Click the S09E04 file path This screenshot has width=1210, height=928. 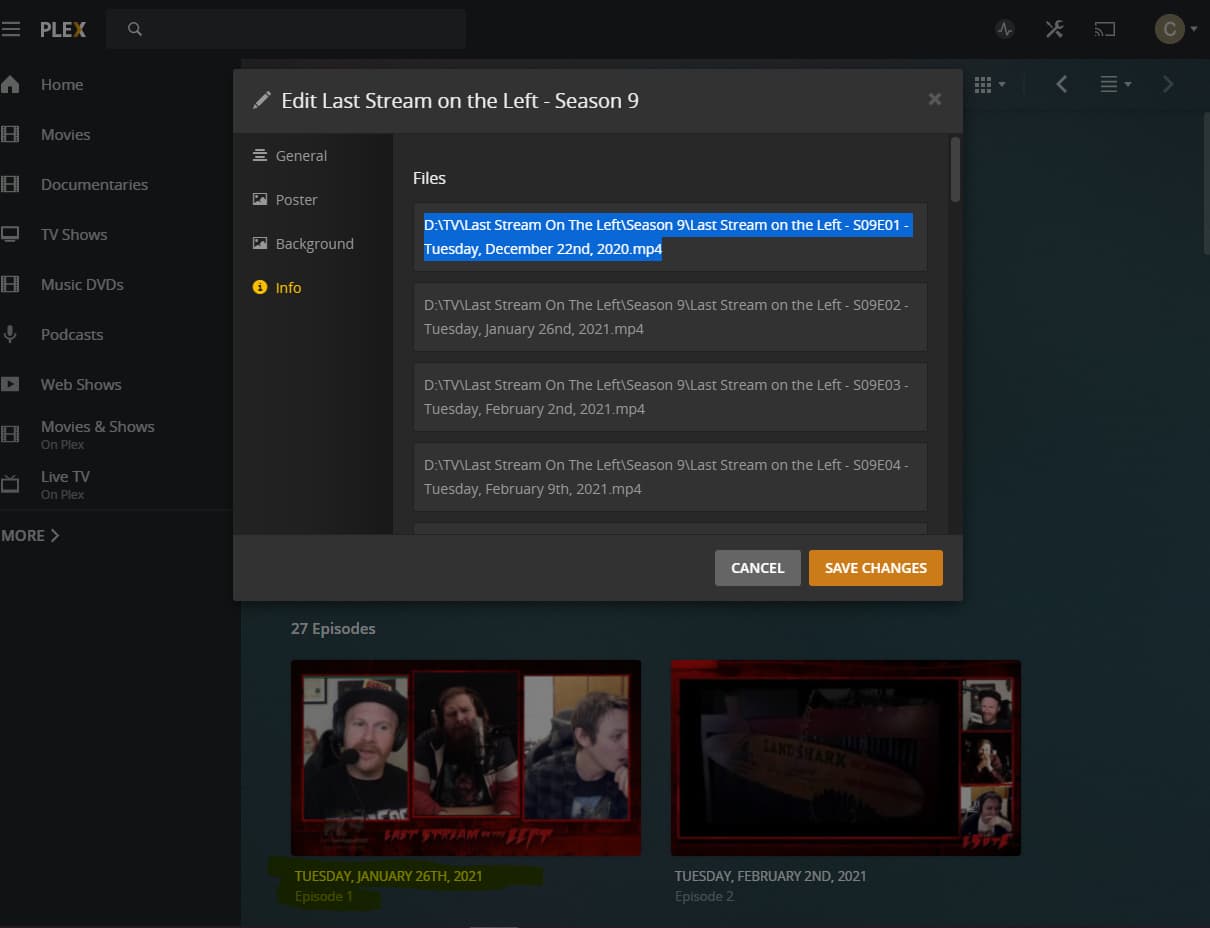click(x=669, y=477)
